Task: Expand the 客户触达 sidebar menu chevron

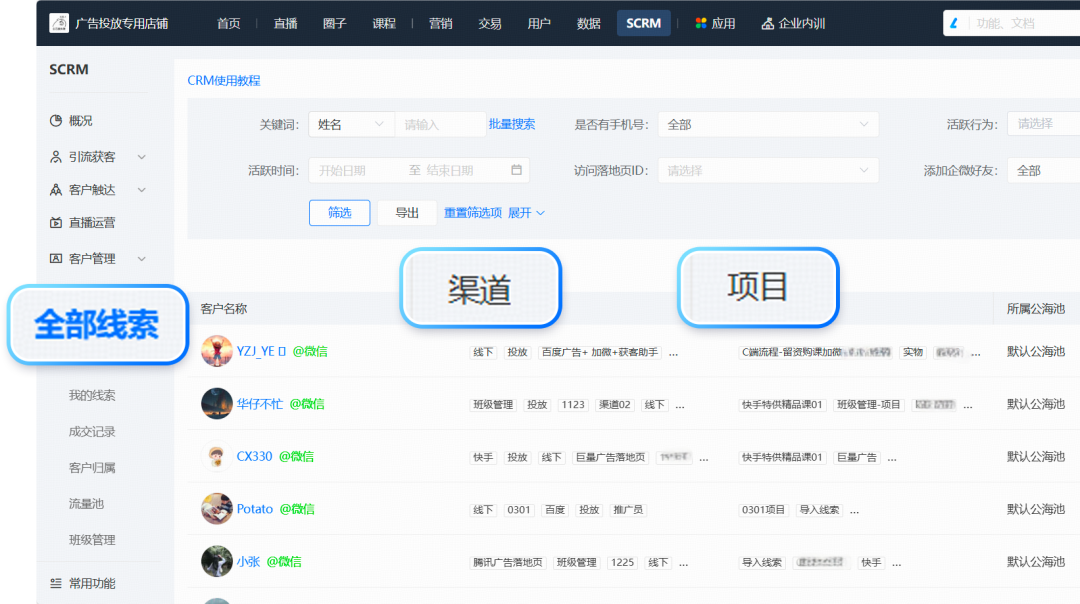Action: click(141, 189)
